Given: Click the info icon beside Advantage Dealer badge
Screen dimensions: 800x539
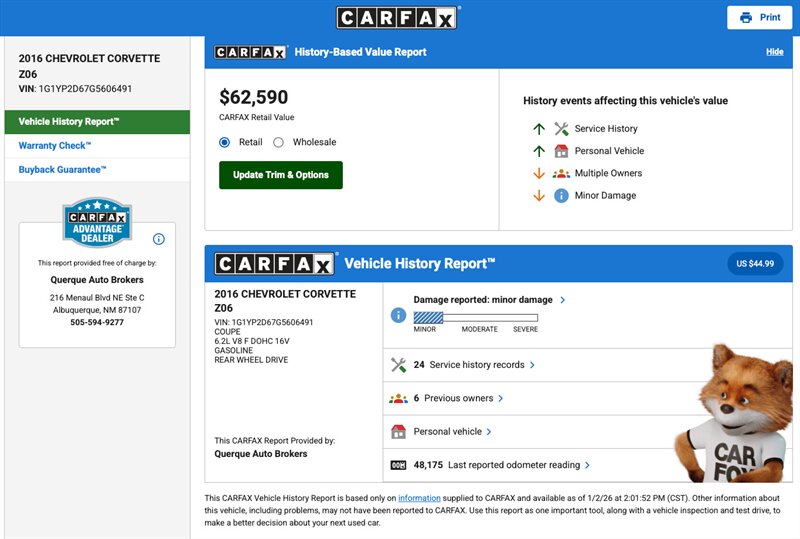Looking at the screenshot, I should click(x=158, y=239).
